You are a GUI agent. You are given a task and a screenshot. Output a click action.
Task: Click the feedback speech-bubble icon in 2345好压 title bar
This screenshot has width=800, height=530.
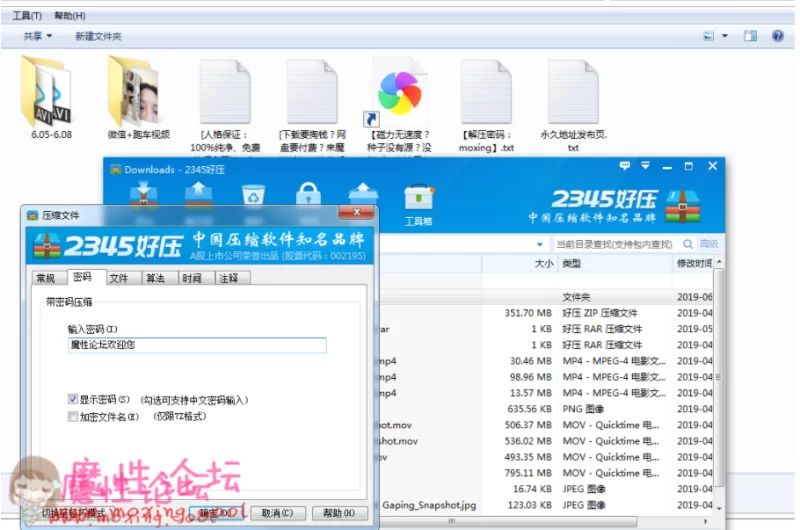pyautogui.click(x=624, y=166)
